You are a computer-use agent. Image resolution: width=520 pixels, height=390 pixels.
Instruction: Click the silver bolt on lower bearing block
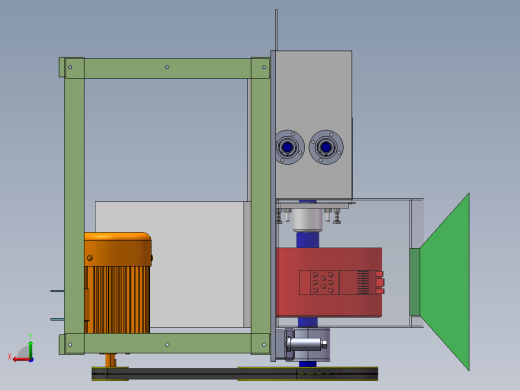click(x=306, y=344)
